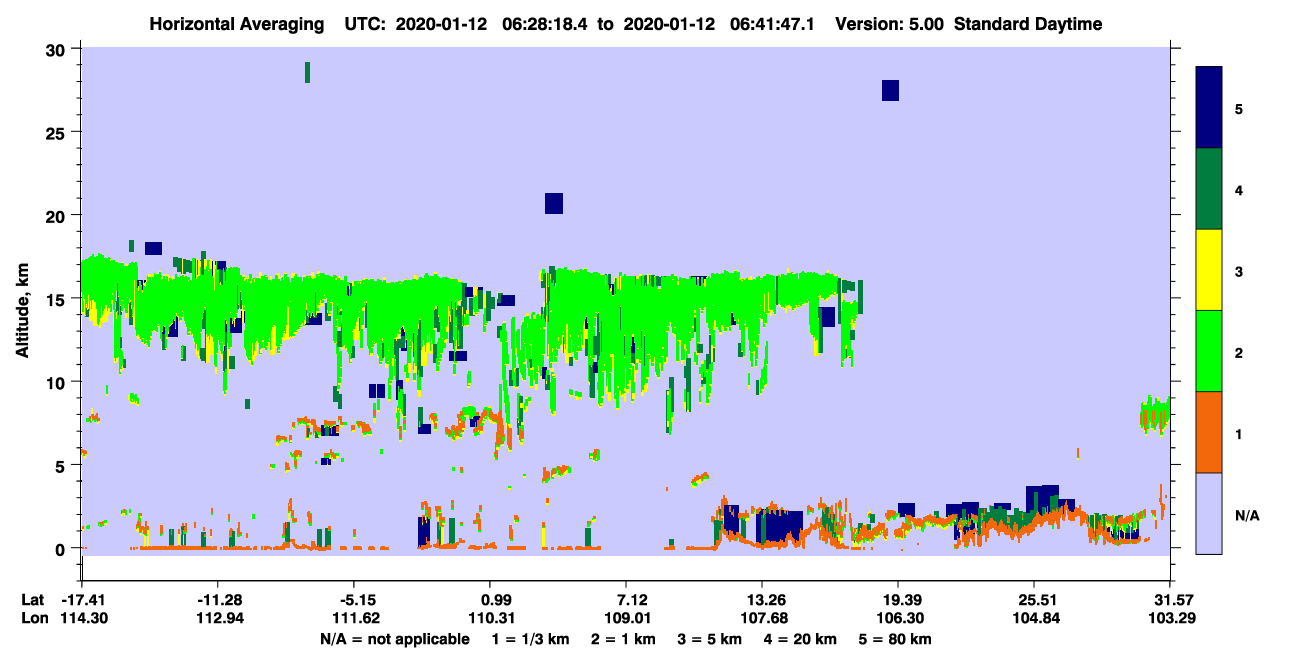Click the green cloud patch near latitude 31.57
This screenshot has width=1300, height=667.
[1154, 414]
